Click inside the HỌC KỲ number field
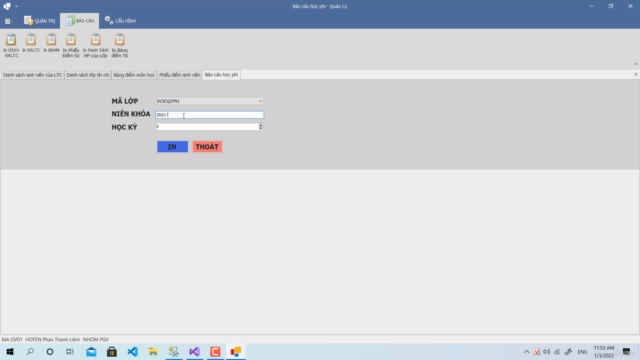 207,127
